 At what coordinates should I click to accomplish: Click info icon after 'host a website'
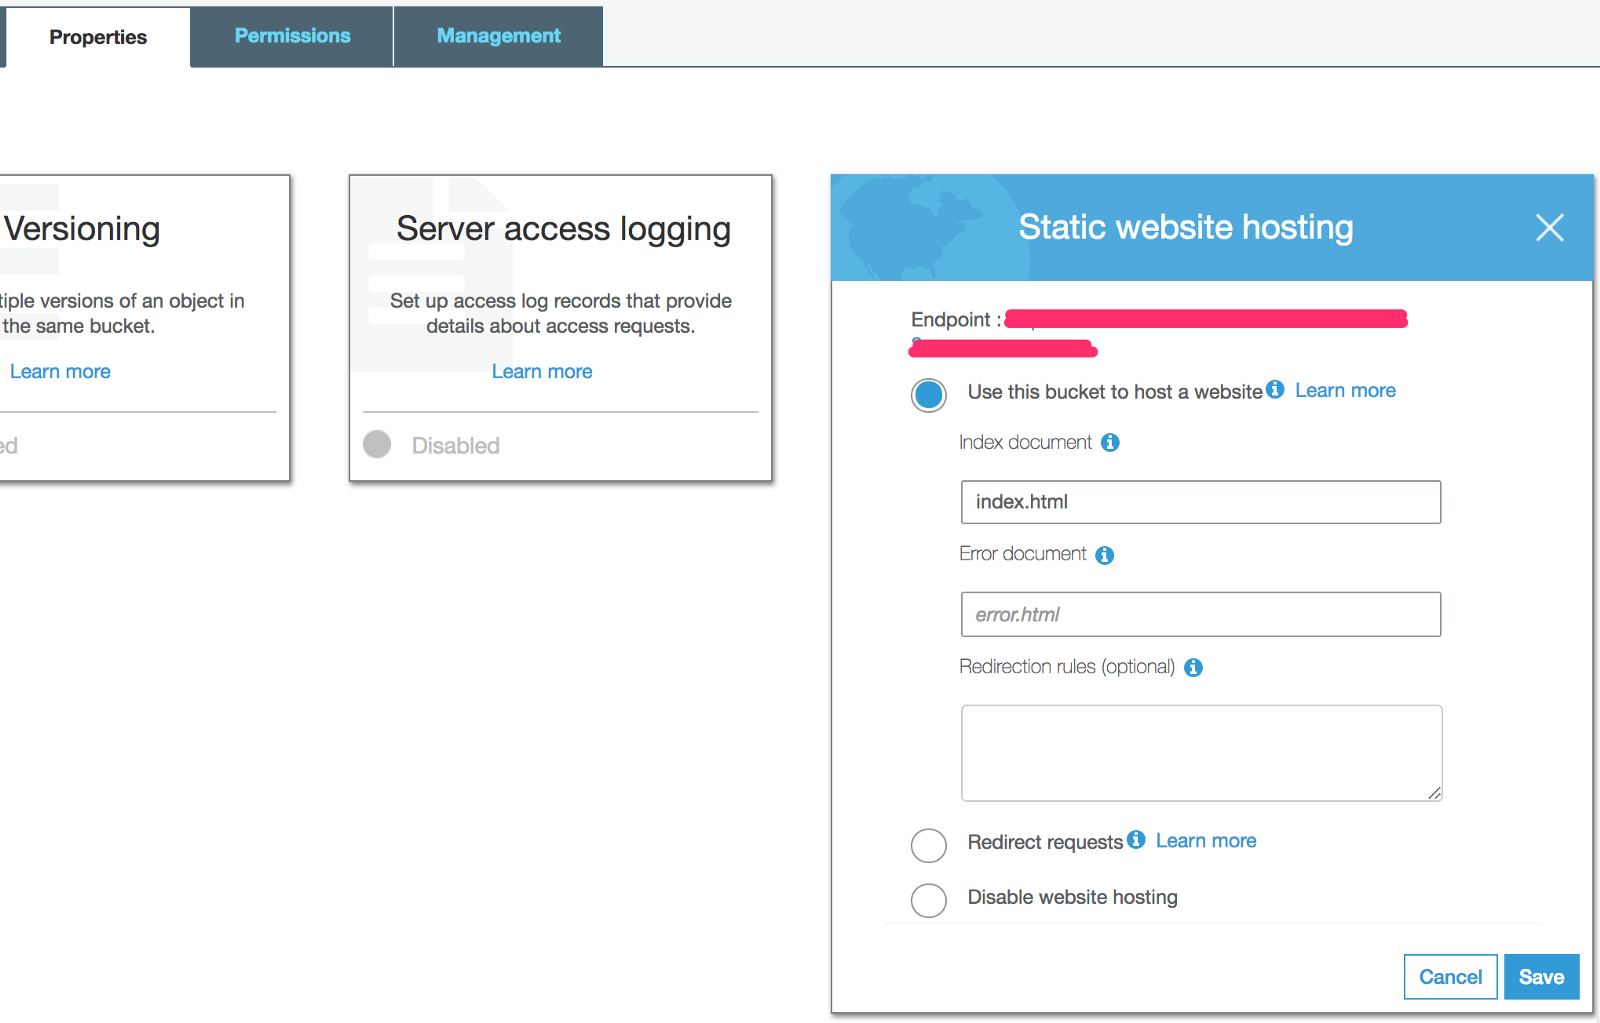[1275, 389]
